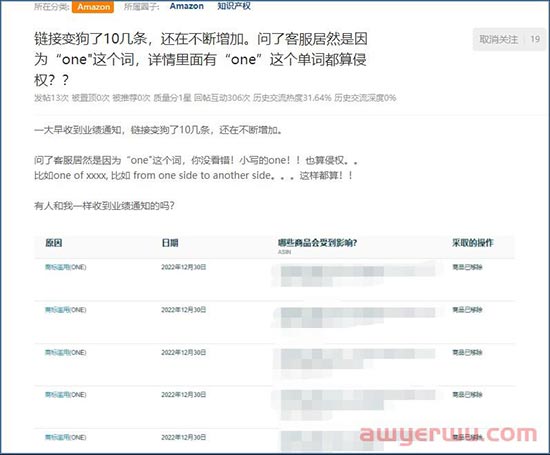
Task: Click 商品已移除 in the second row
Action: (x=467, y=310)
